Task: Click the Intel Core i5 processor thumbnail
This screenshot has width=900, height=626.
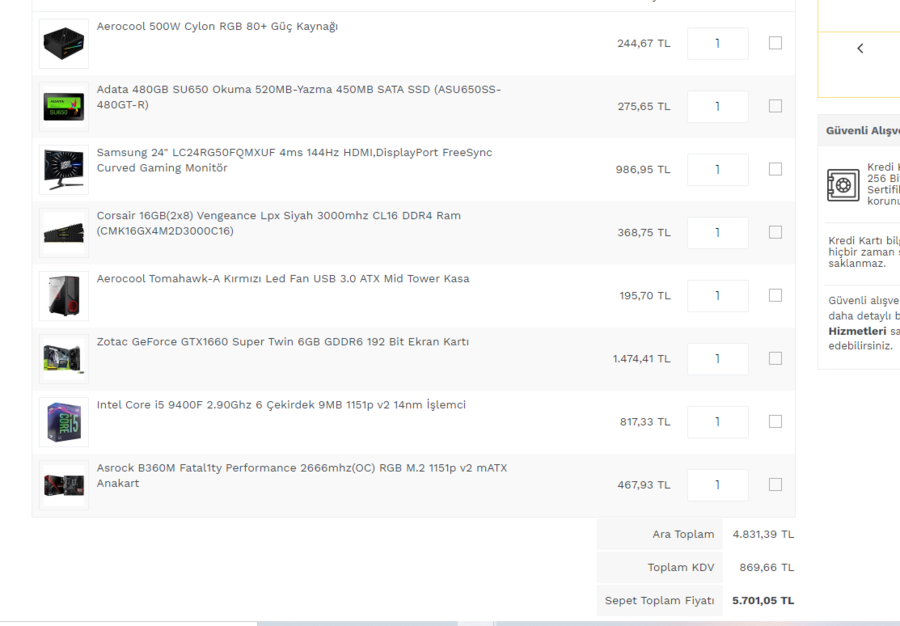Action: click(64, 422)
